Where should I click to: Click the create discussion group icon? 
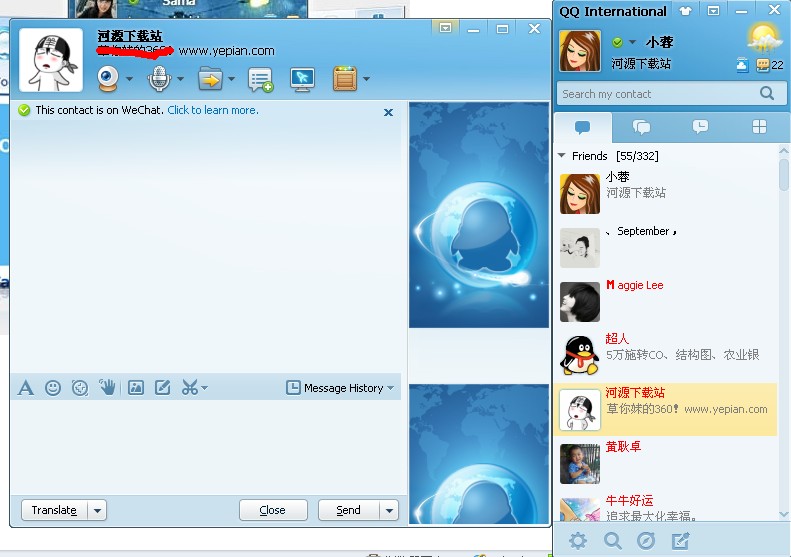click(260, 80)
